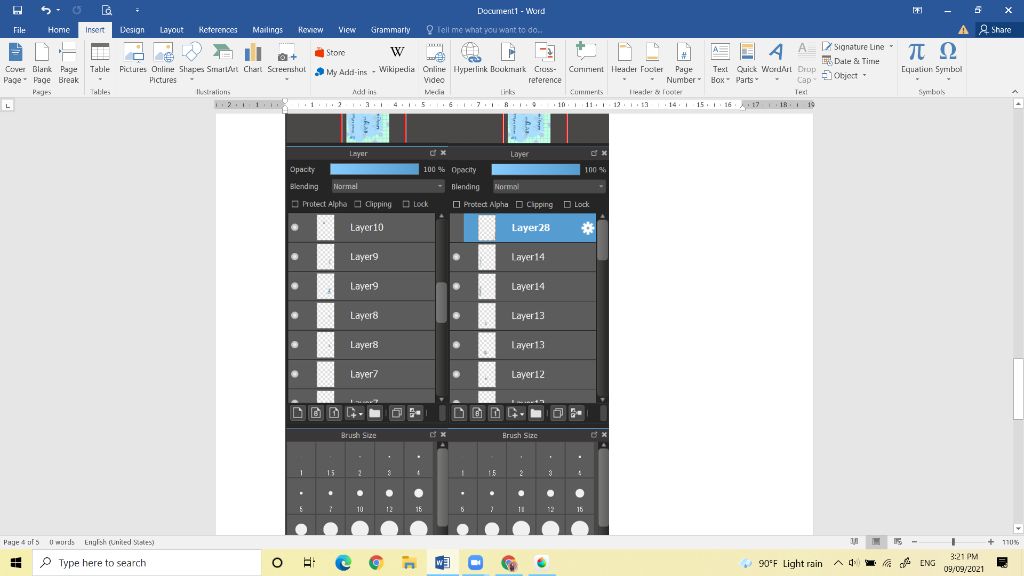Open the References tab
This screenshot has height=576, width=1024.
pos(218,29)
